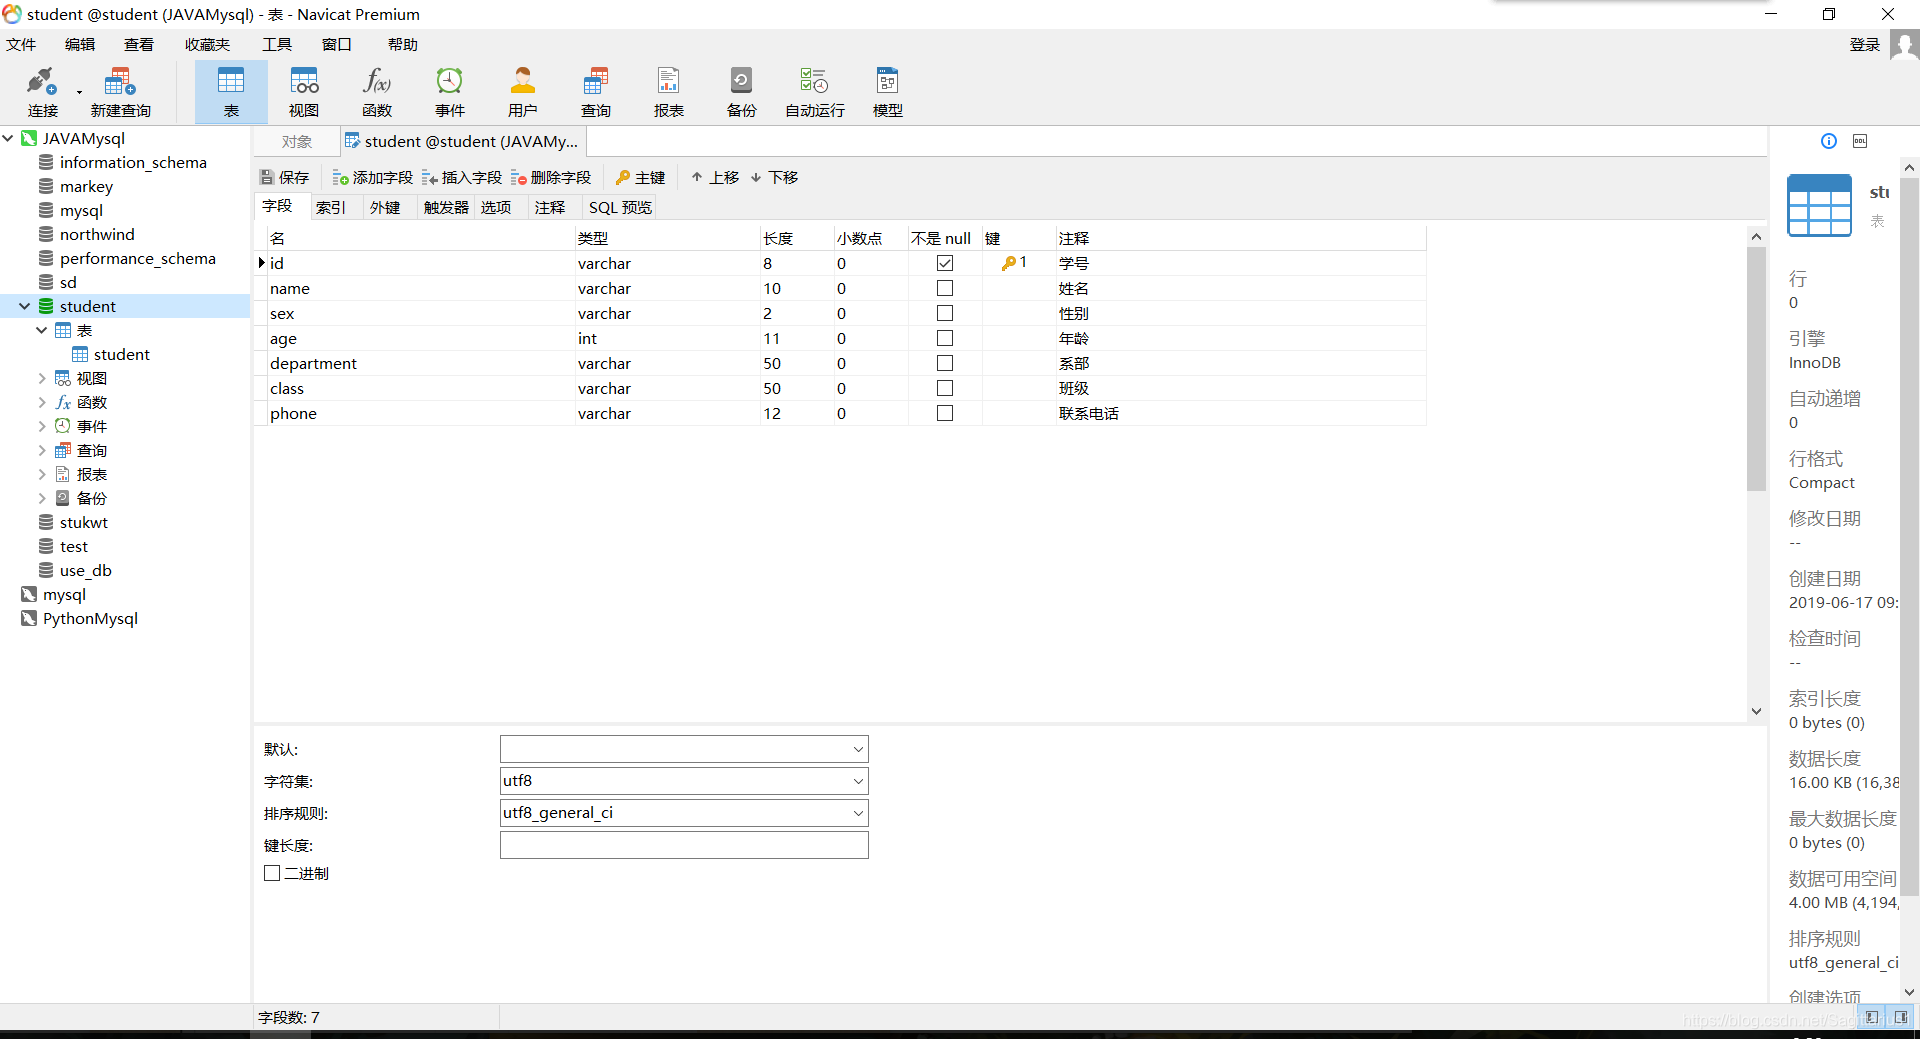Click the New Query toolbar icon
The width and height of the screenshot is (1920, 1039).
120,92
